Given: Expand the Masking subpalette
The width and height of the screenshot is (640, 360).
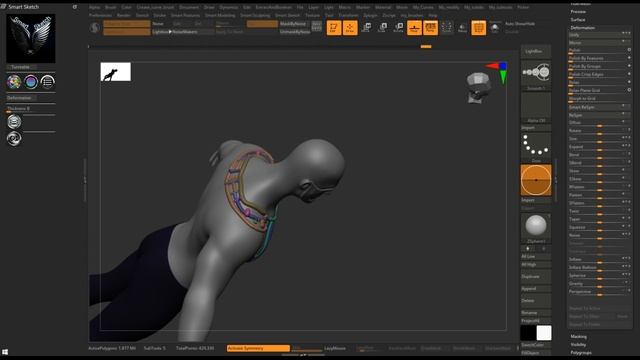Looking at the screenshot, I should coord(578,337).
